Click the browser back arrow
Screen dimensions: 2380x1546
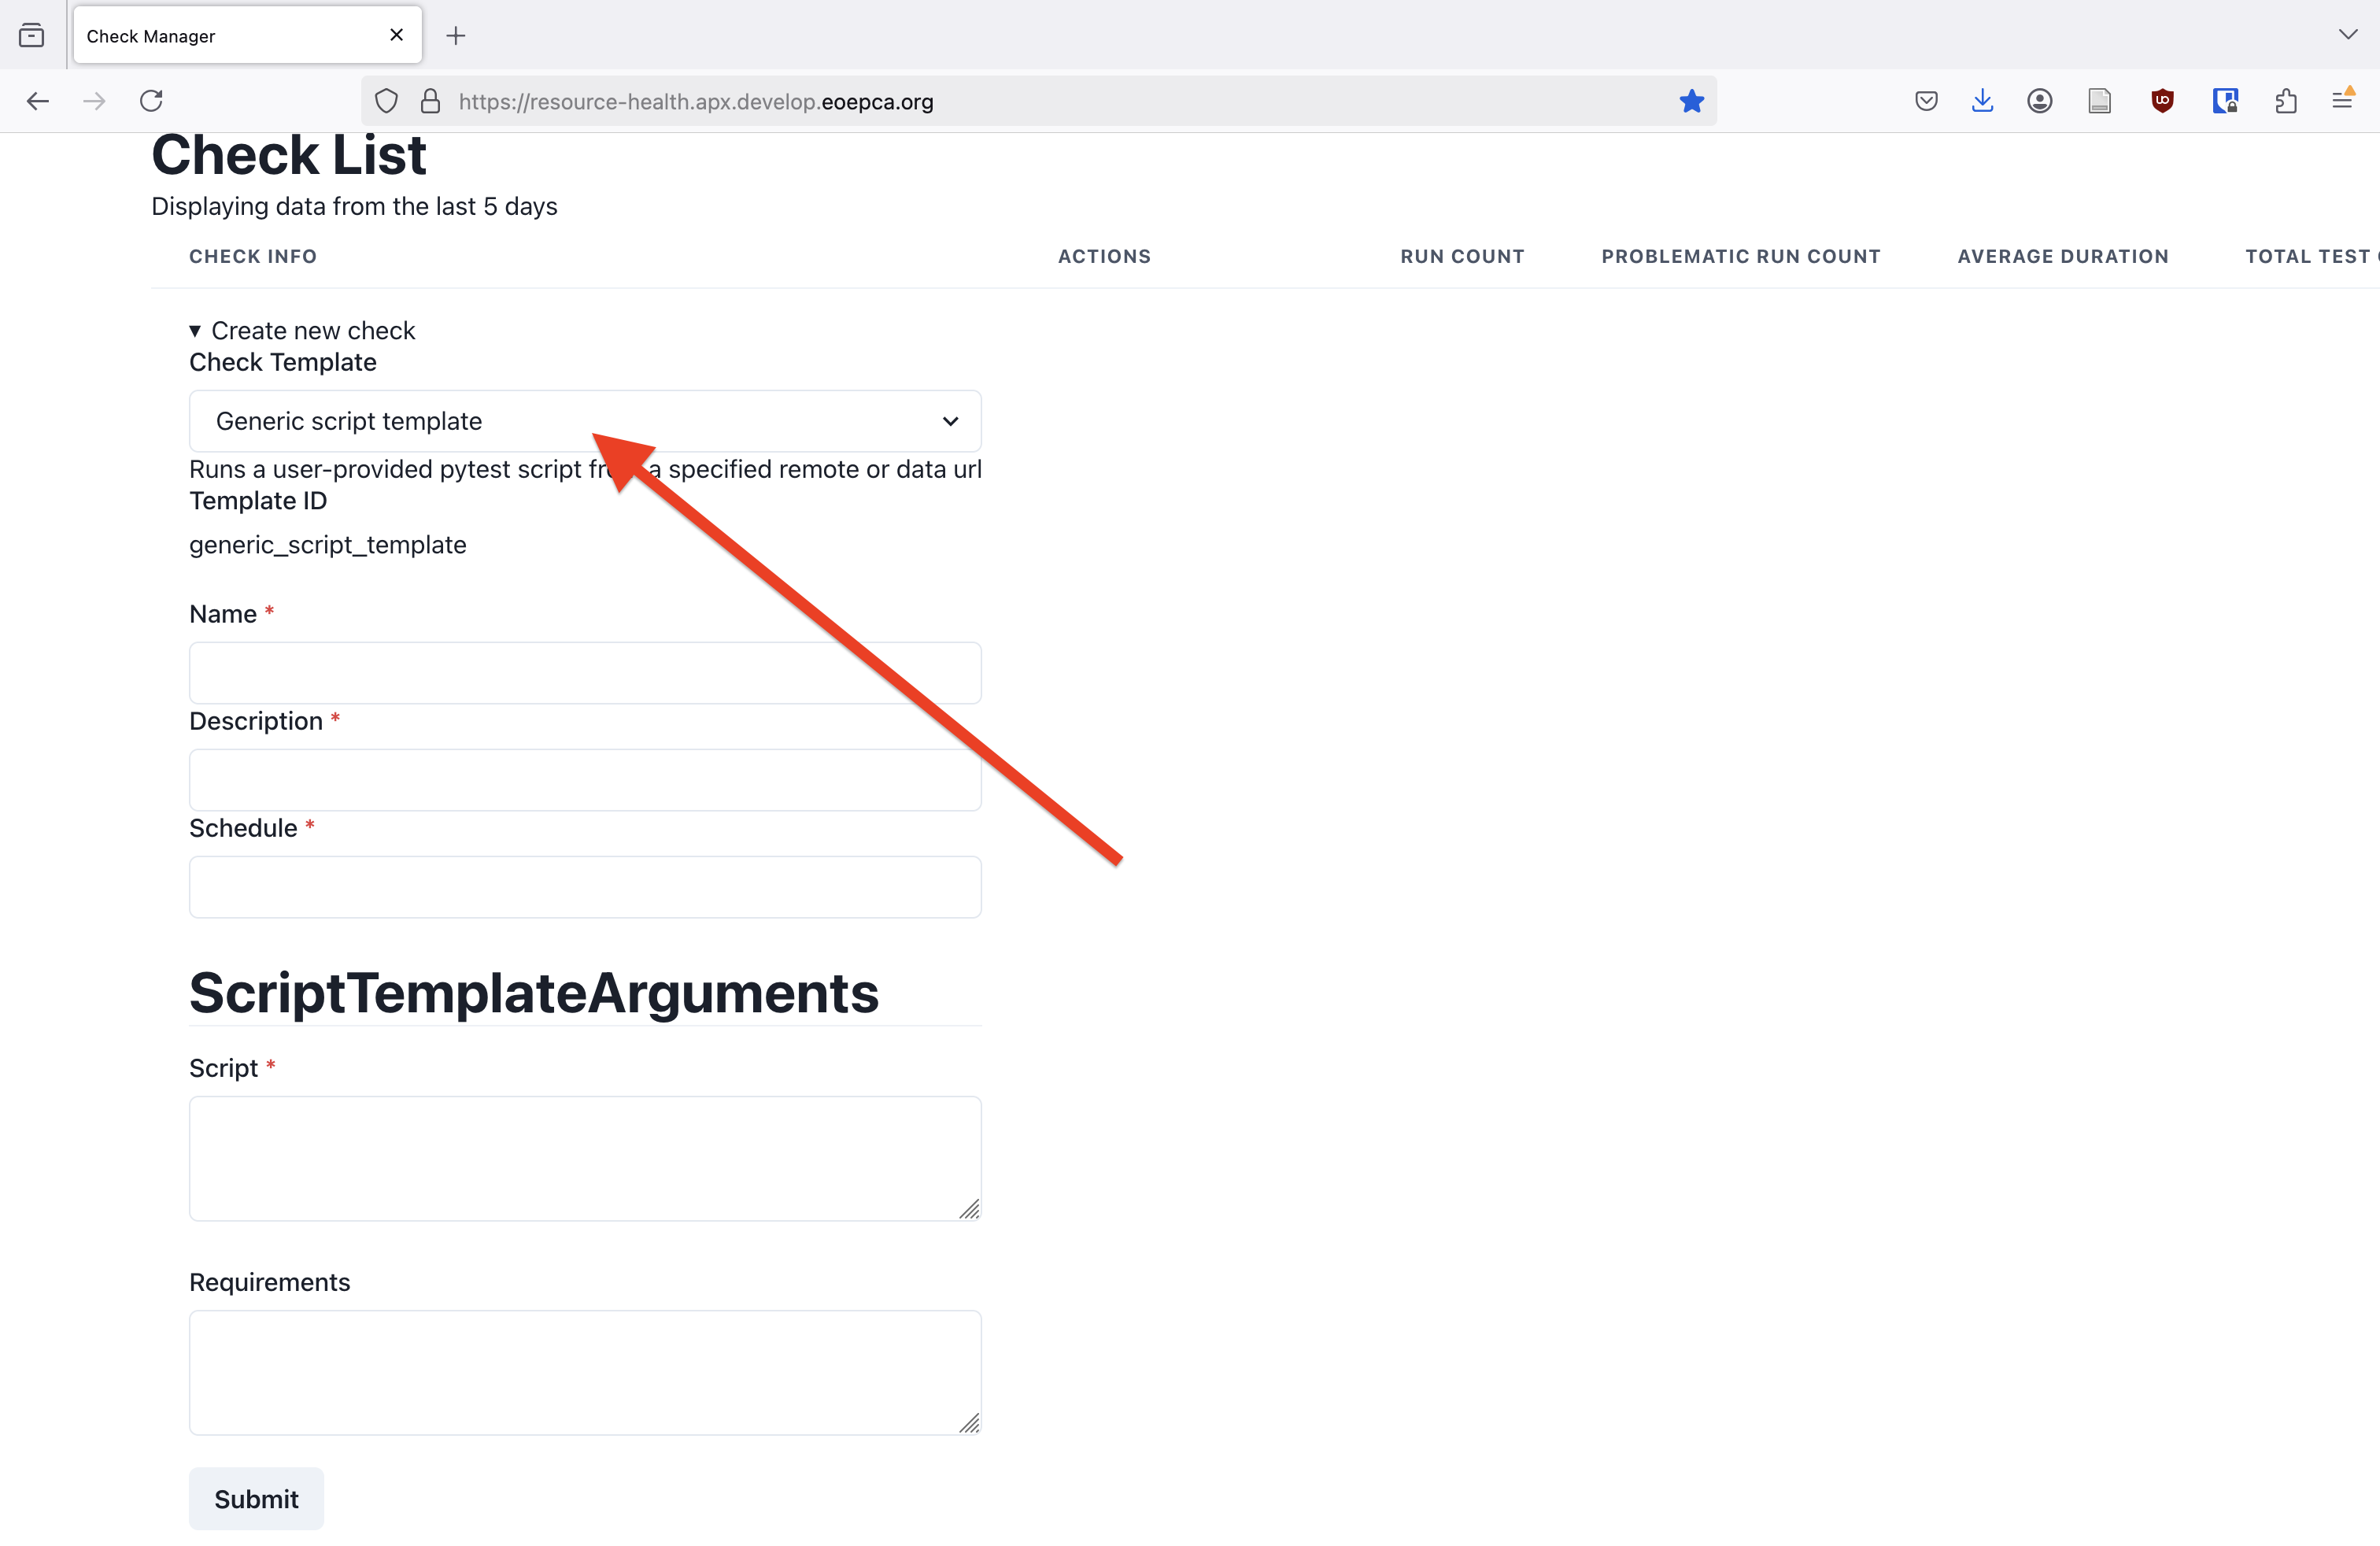tap(38, 101)
